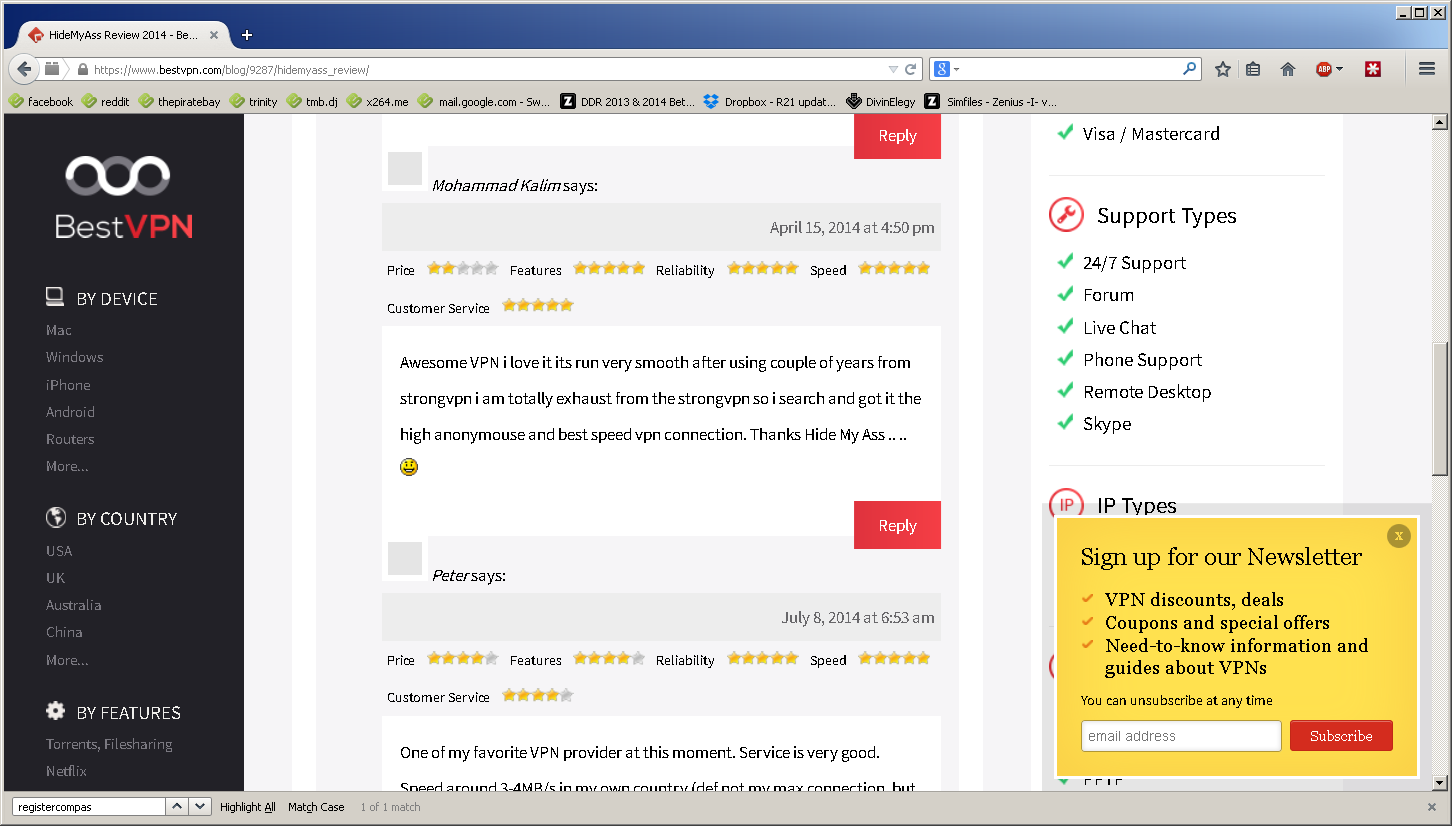
Task: Open the bookmarks list icon
Action: click(x=1253, y=69)
